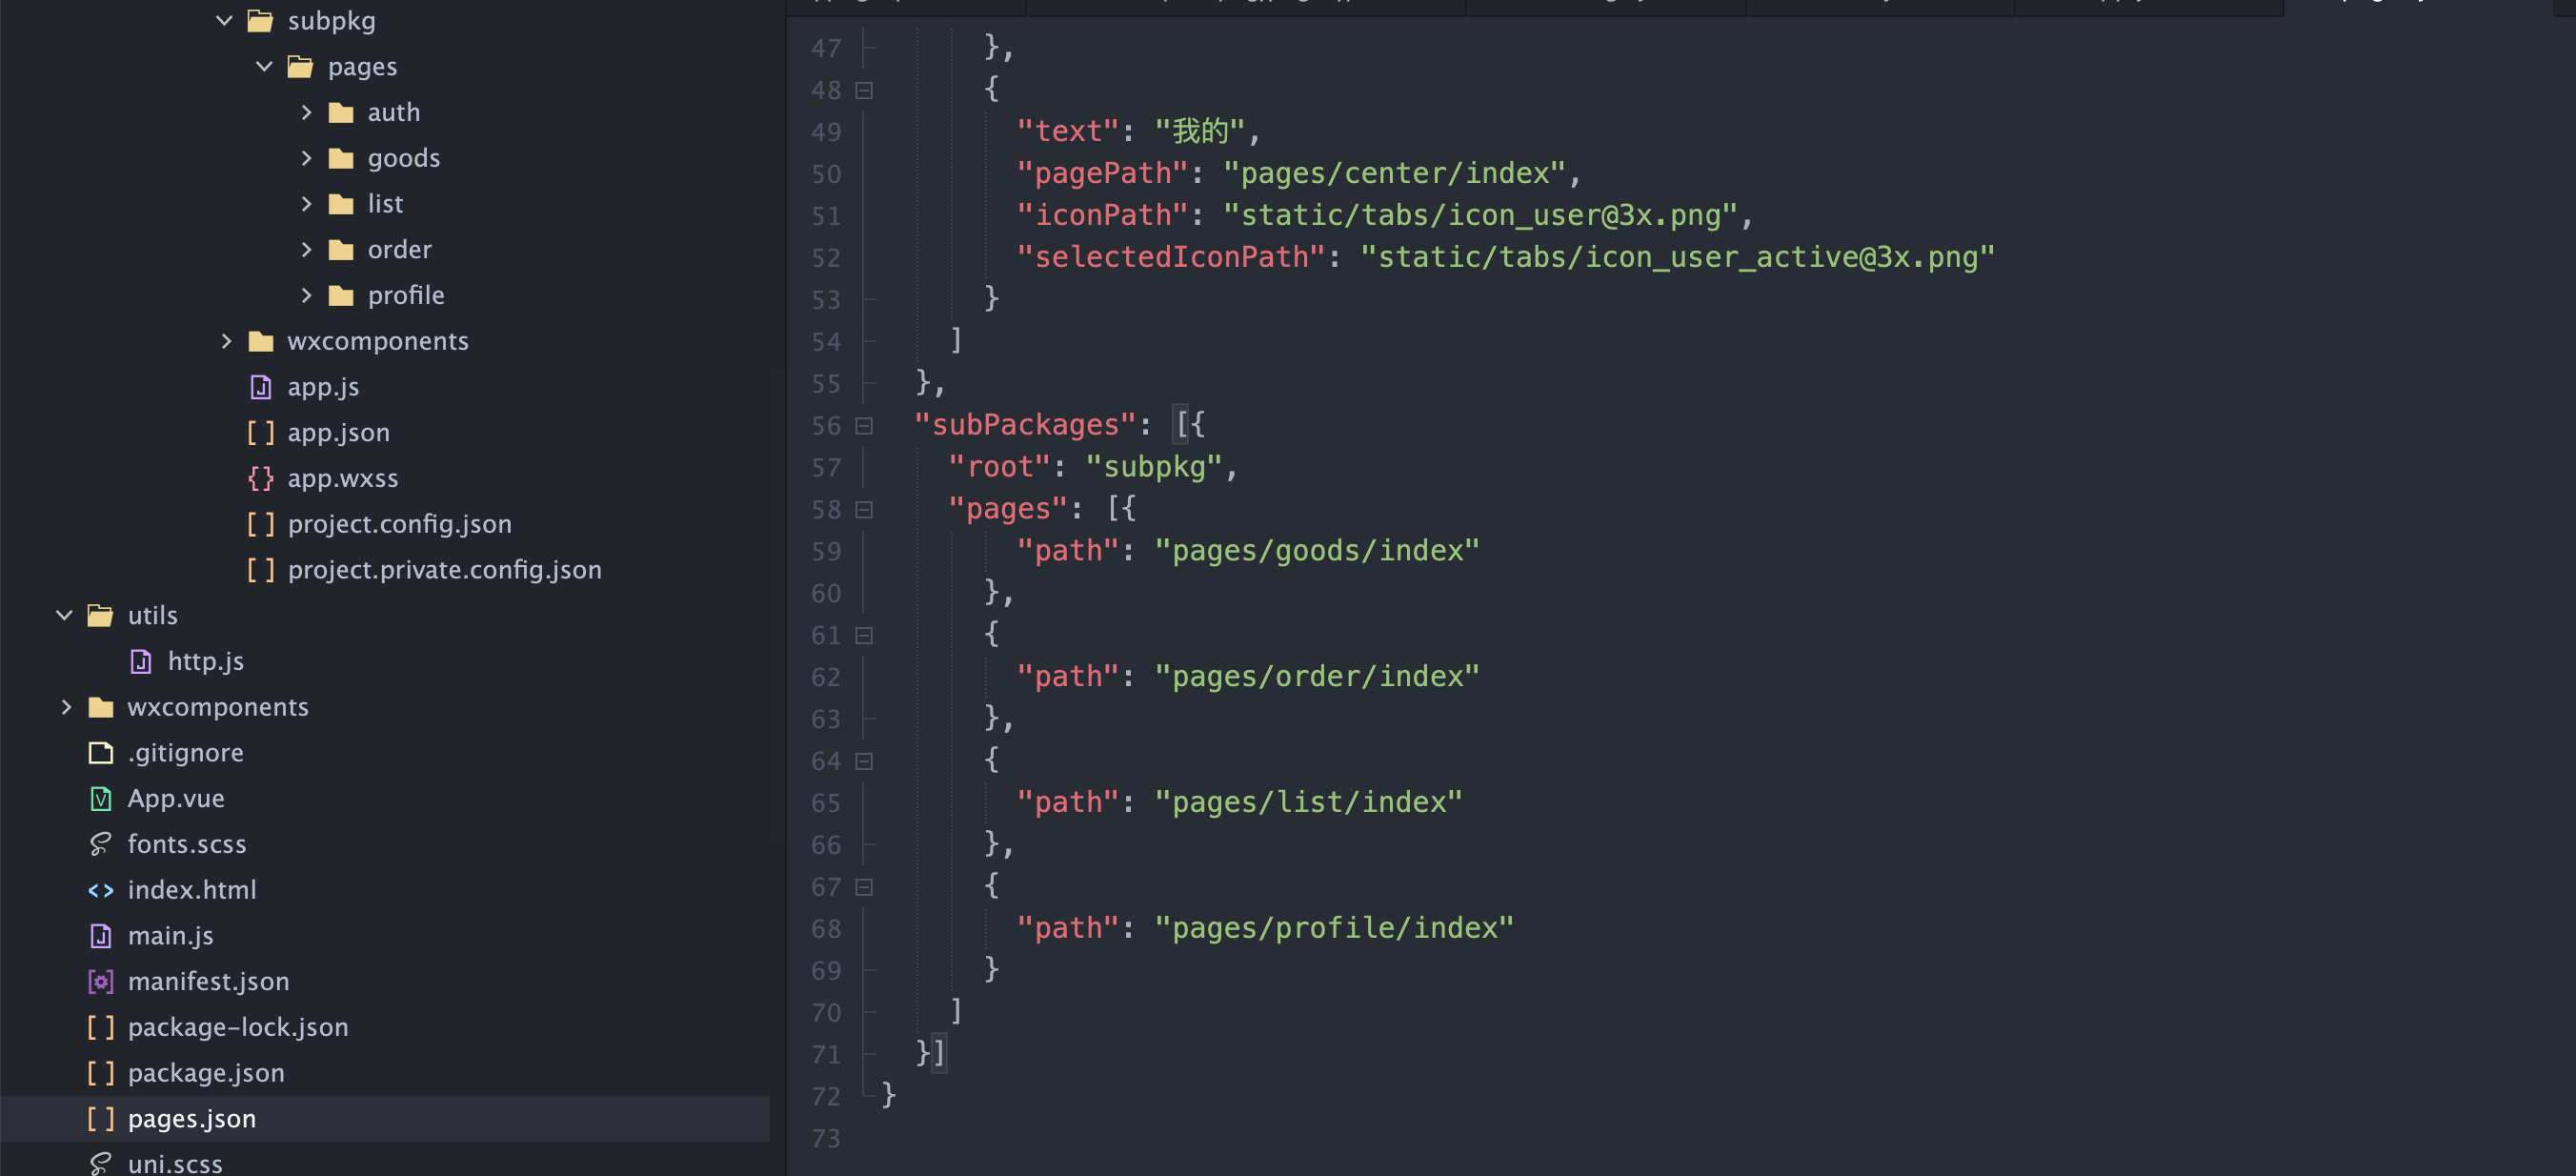The image size is (2576, 1176).
Task: Click the .gitignore file icon
Action: pyautogui.click(x=101, y=752)
